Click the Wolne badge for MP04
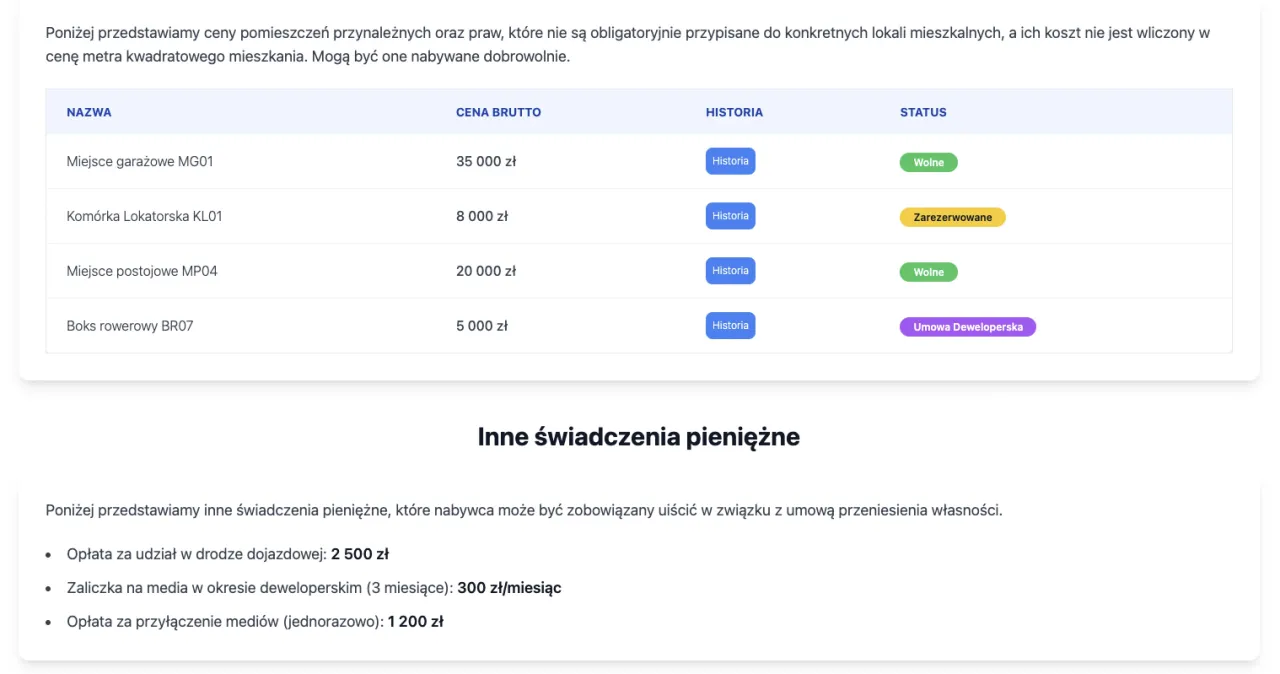 coord(928,271)
